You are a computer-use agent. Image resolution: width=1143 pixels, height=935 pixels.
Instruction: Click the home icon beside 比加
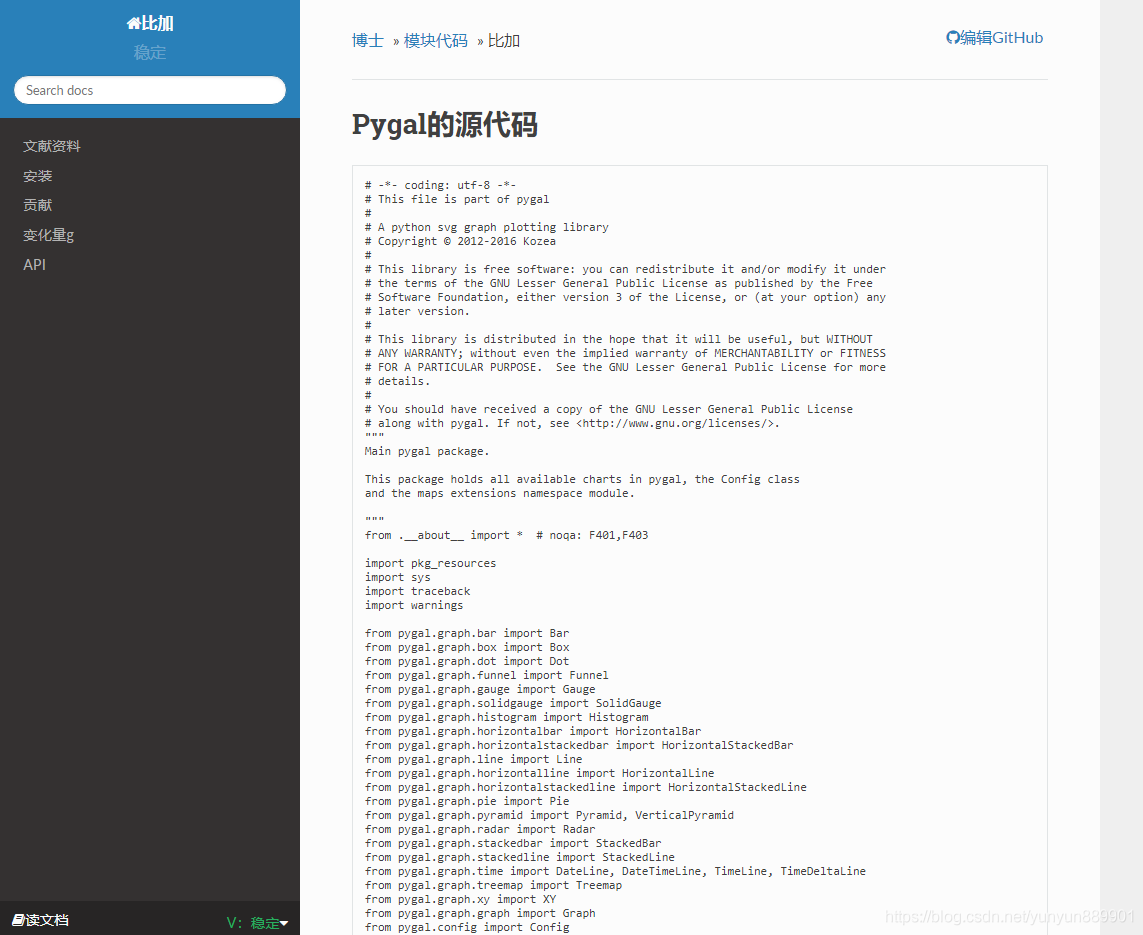pyautogui.click(x=133, y=23)
